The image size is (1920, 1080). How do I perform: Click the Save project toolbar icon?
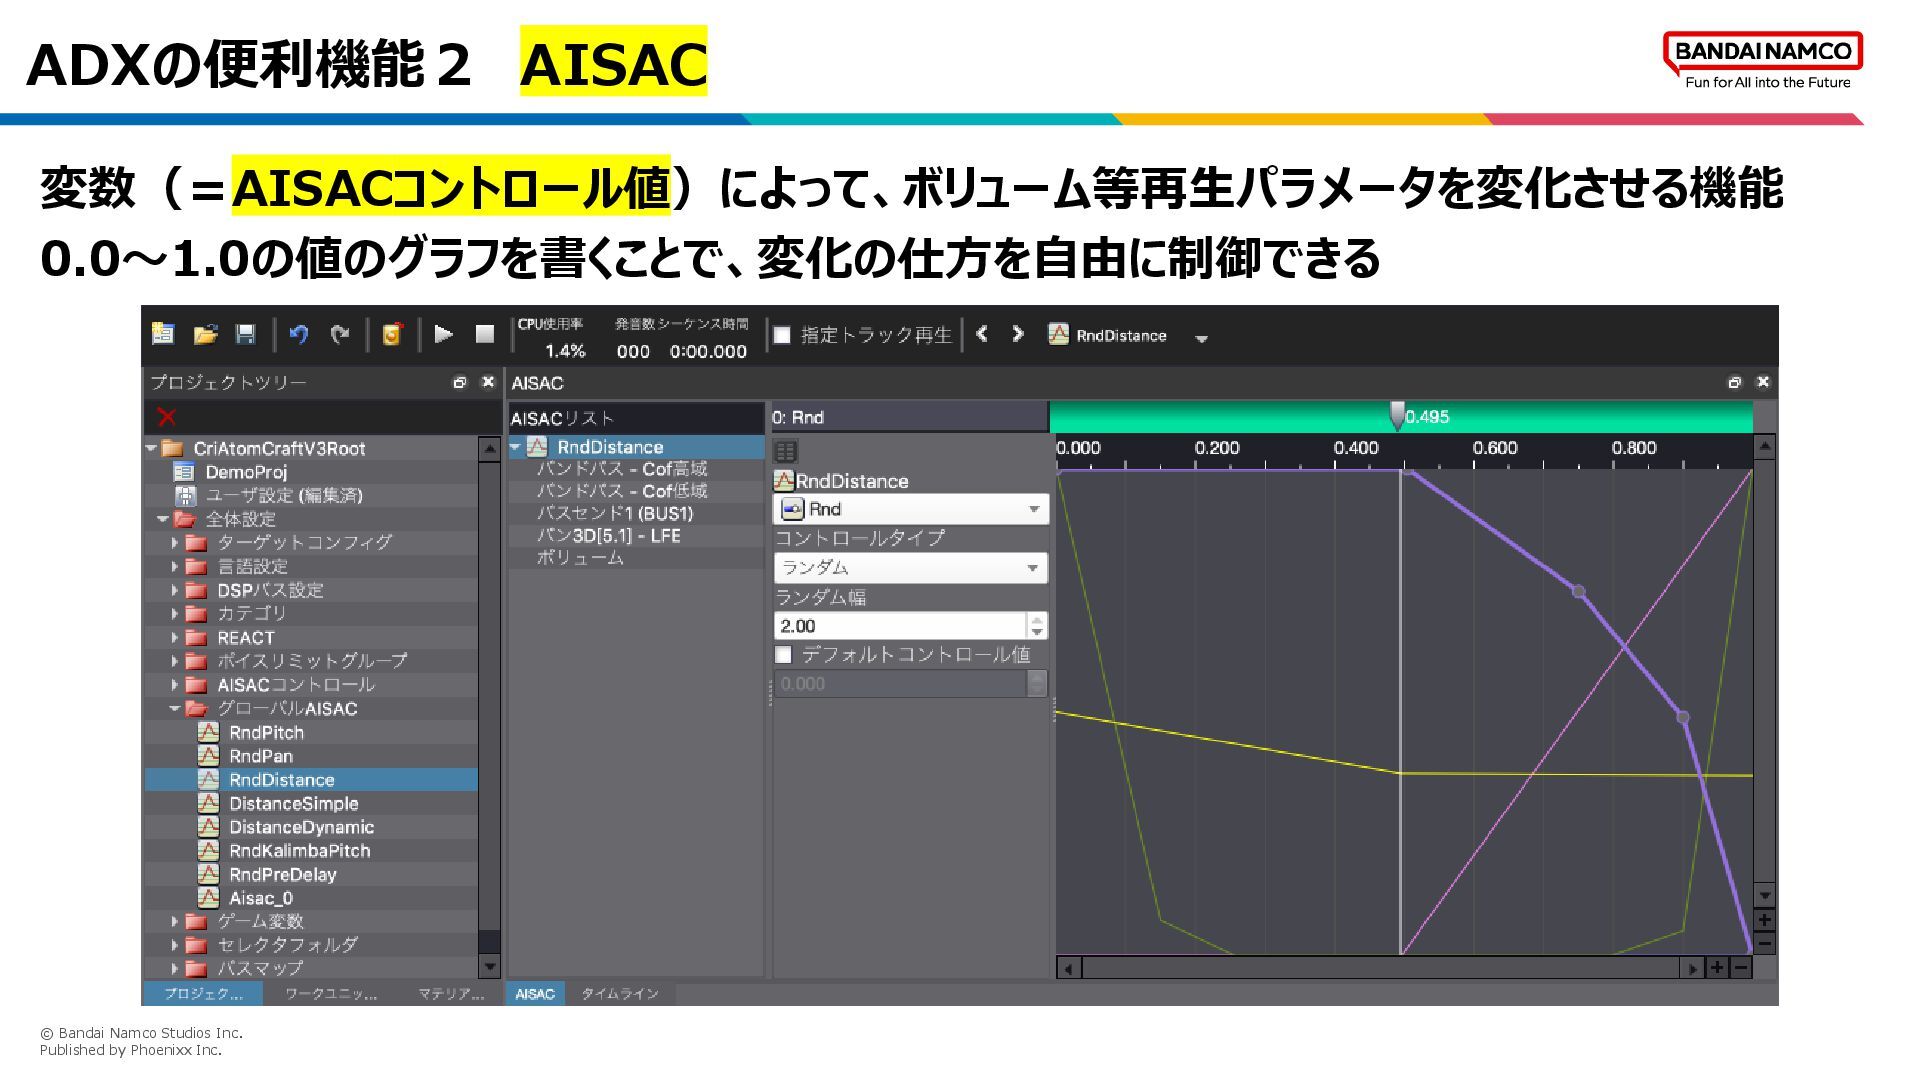[x=245, y=334]
